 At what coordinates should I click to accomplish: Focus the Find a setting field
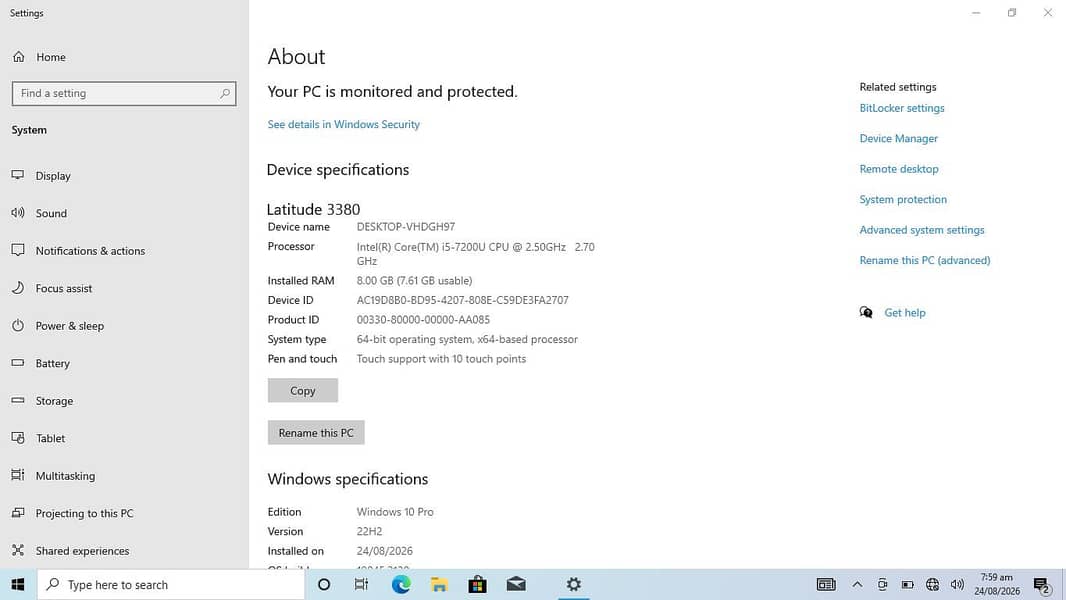click(124, 93)
